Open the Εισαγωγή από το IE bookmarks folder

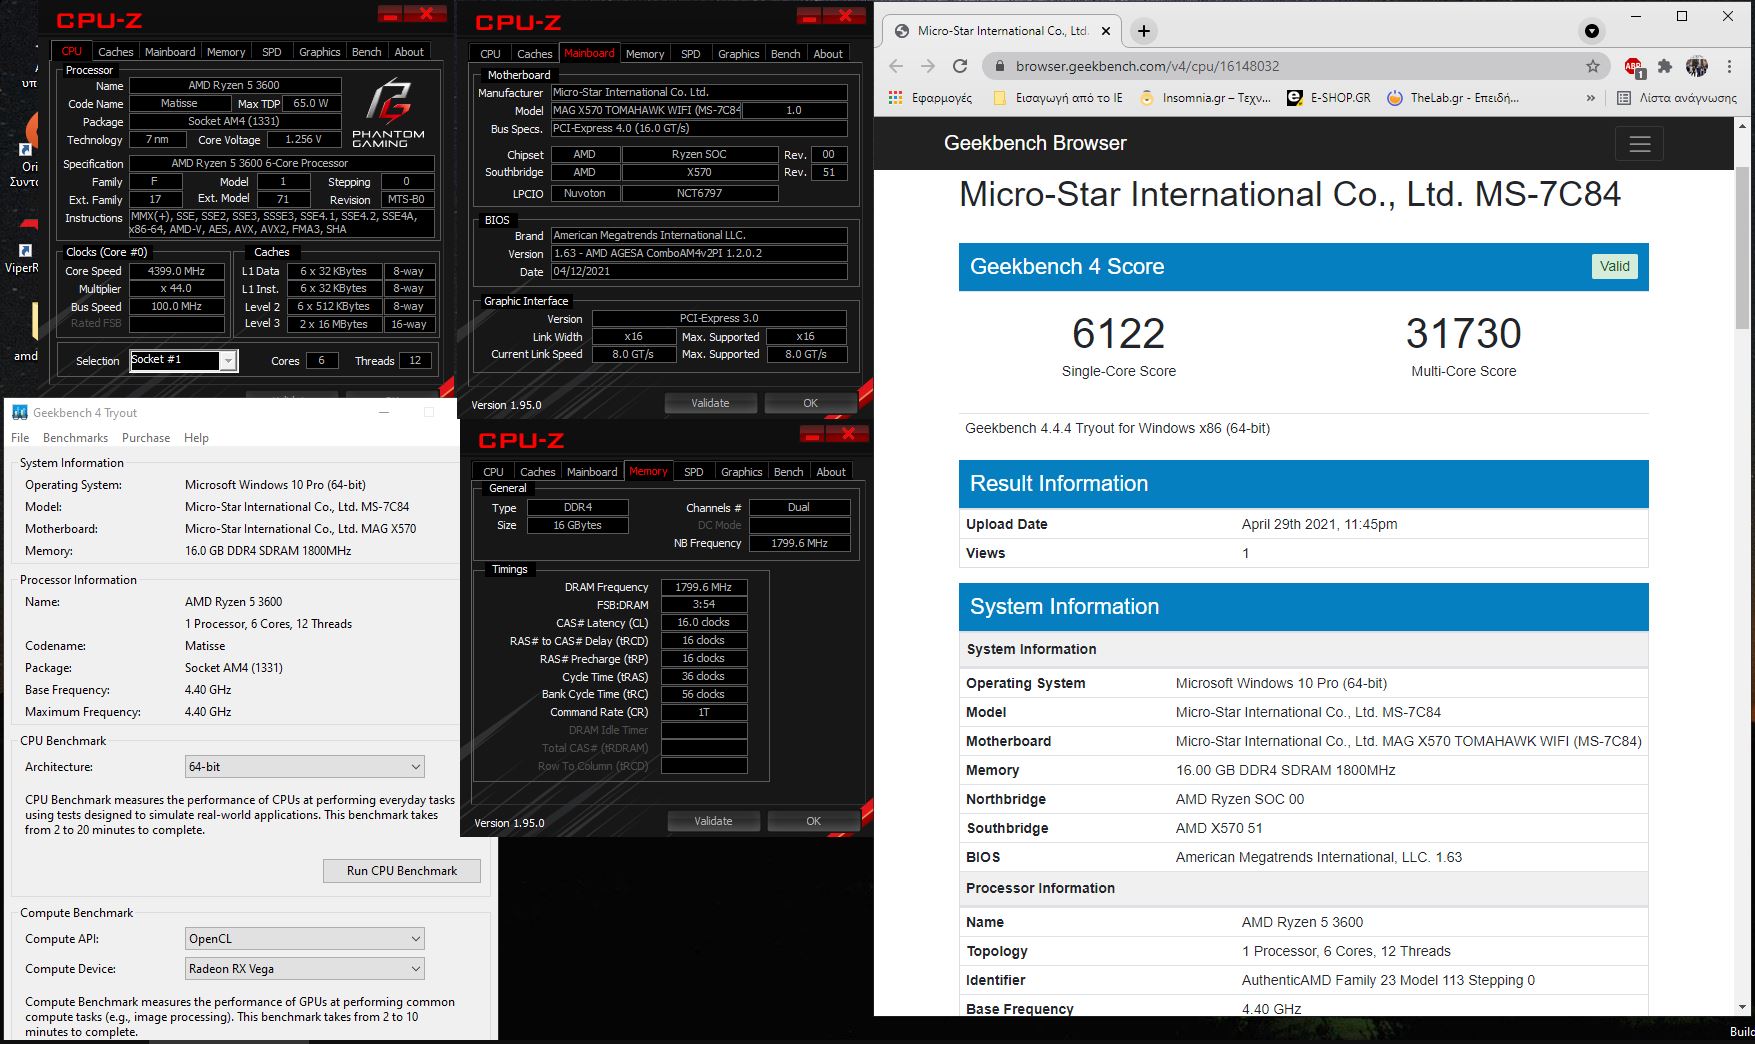click(1058, 98)
